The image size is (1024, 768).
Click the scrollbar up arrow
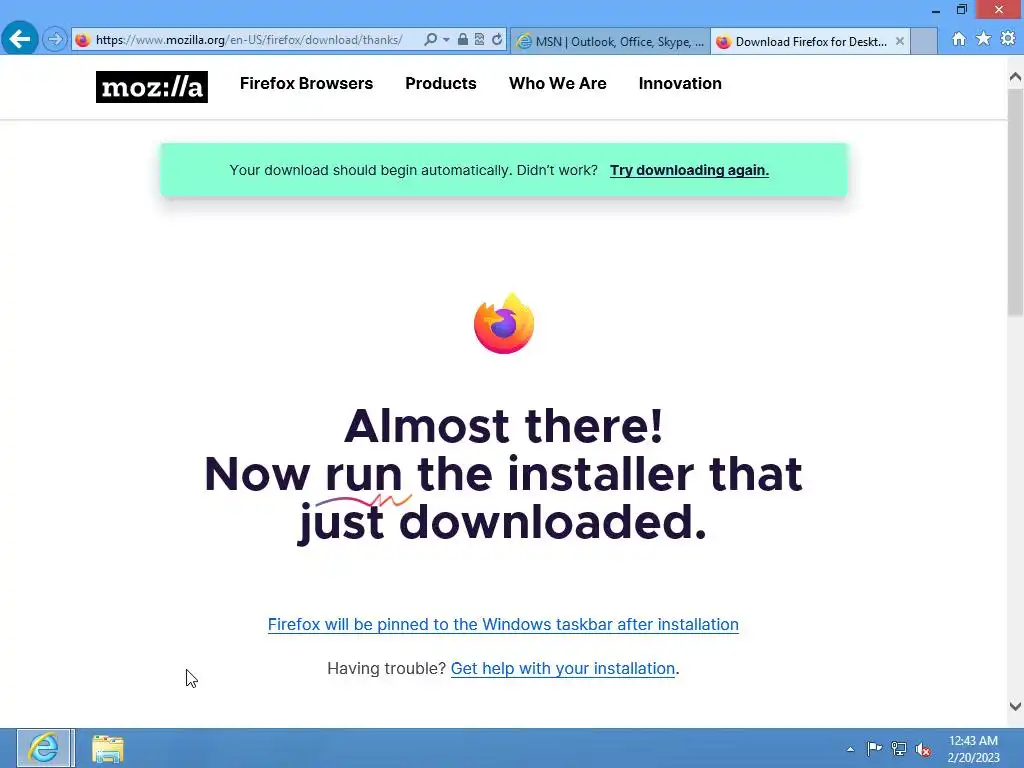(x=1016, y=77)
